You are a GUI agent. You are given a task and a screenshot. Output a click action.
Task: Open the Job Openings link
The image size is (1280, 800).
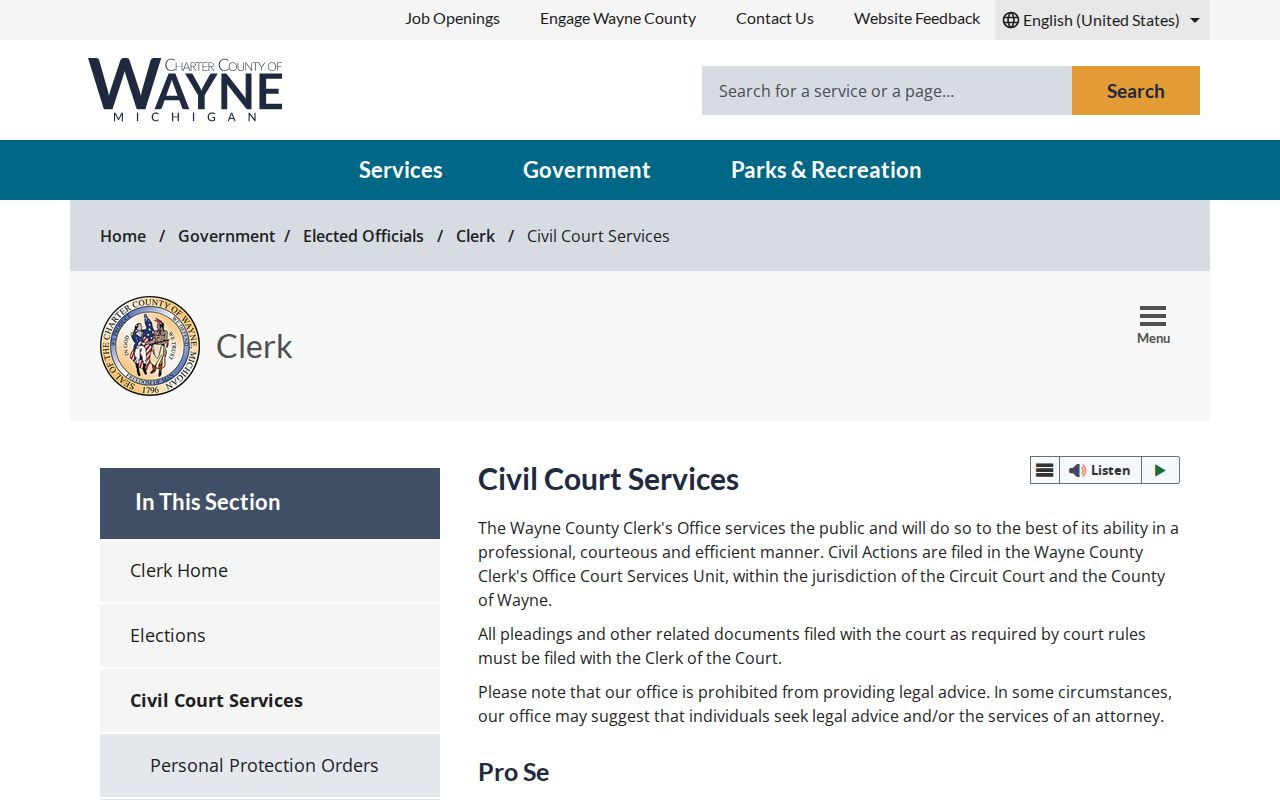pyautogui.click(x=452, y=18)
